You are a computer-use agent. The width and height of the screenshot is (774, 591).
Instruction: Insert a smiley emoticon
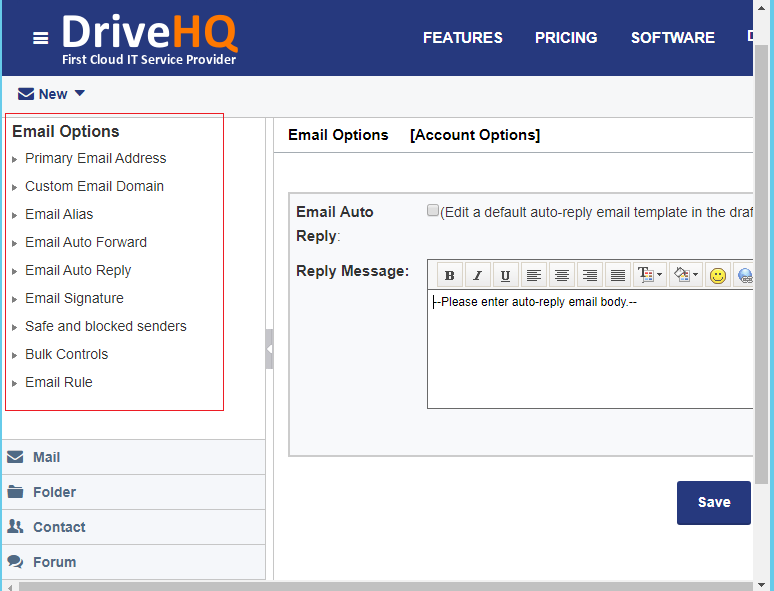tap(718, 275)
